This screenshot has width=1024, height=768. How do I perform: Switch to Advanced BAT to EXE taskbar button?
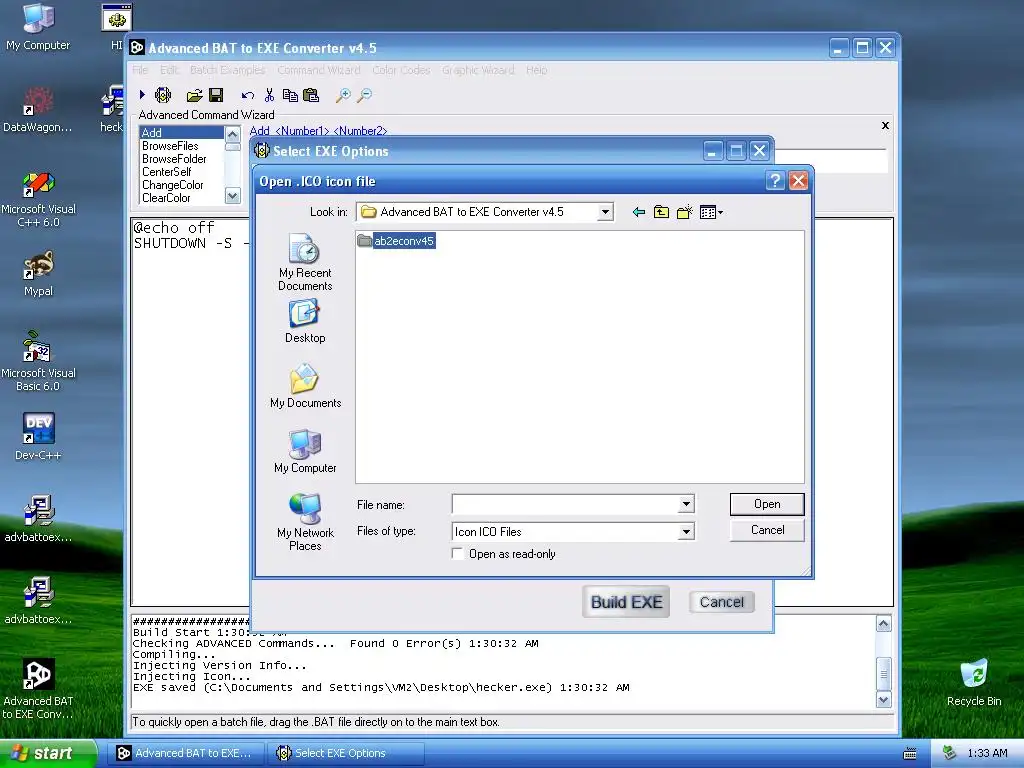coord(186,753)
